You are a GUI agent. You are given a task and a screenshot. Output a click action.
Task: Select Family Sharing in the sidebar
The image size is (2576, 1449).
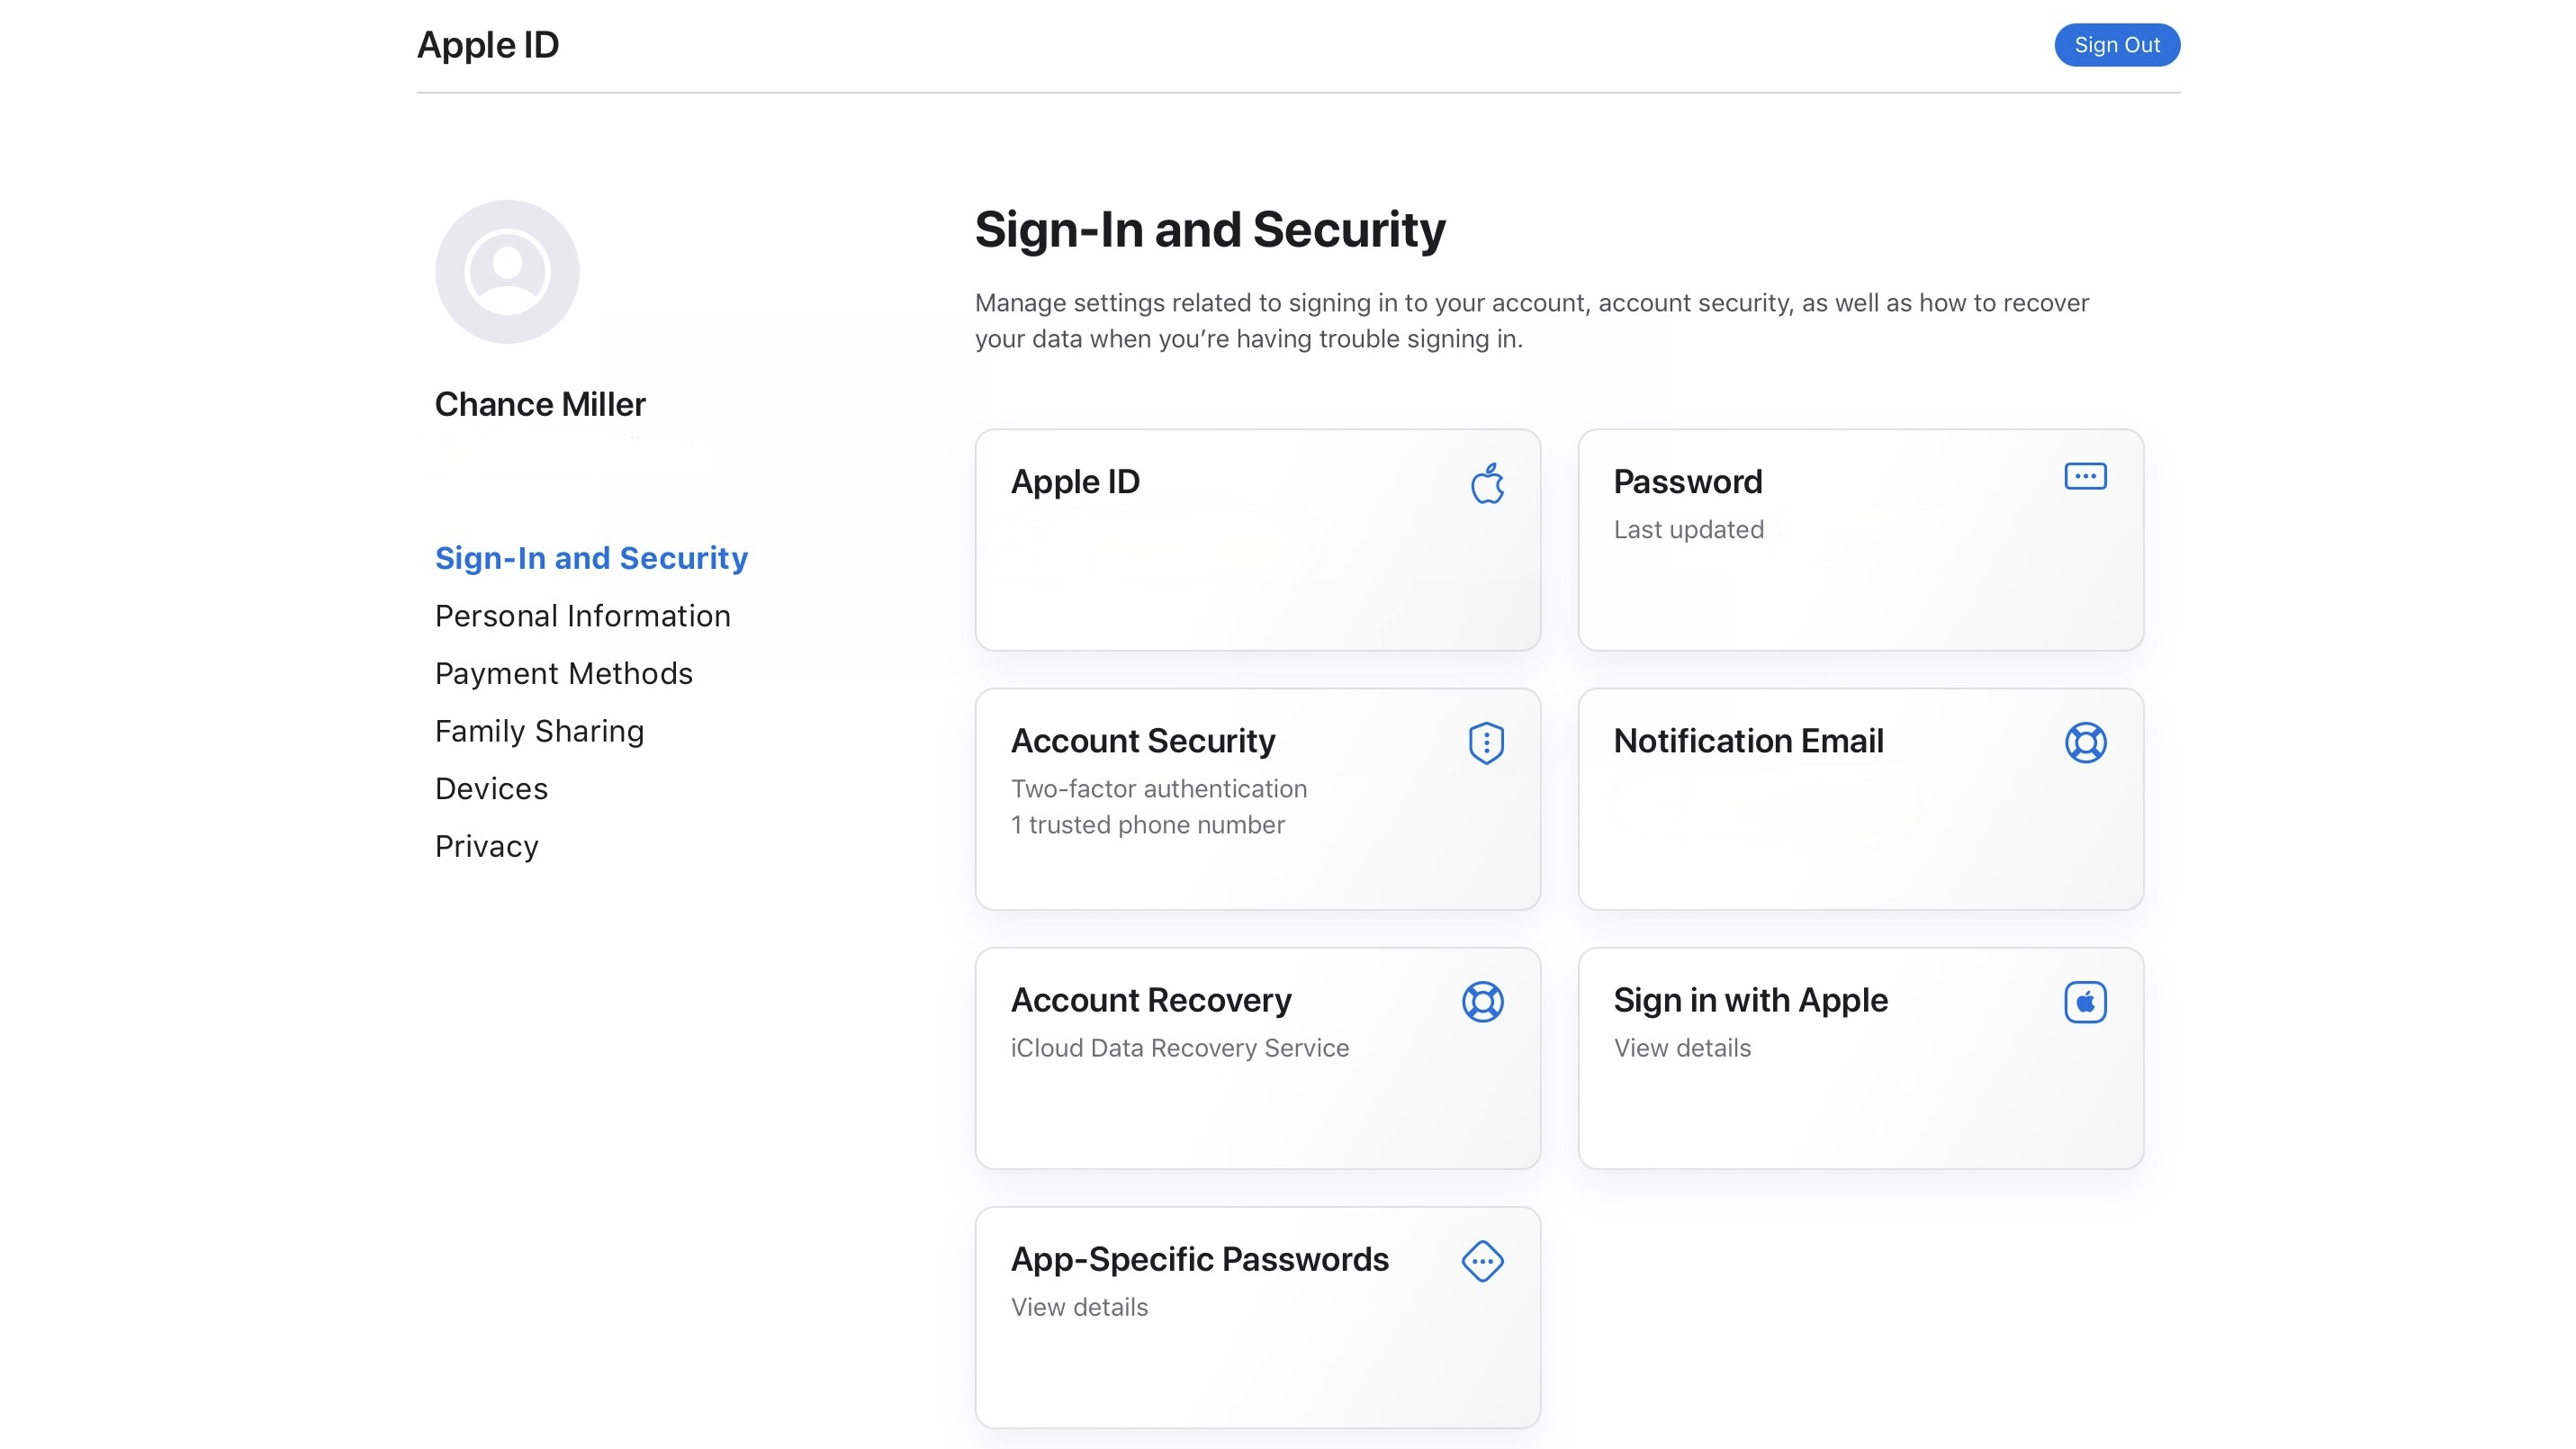(x=539, y=730)
